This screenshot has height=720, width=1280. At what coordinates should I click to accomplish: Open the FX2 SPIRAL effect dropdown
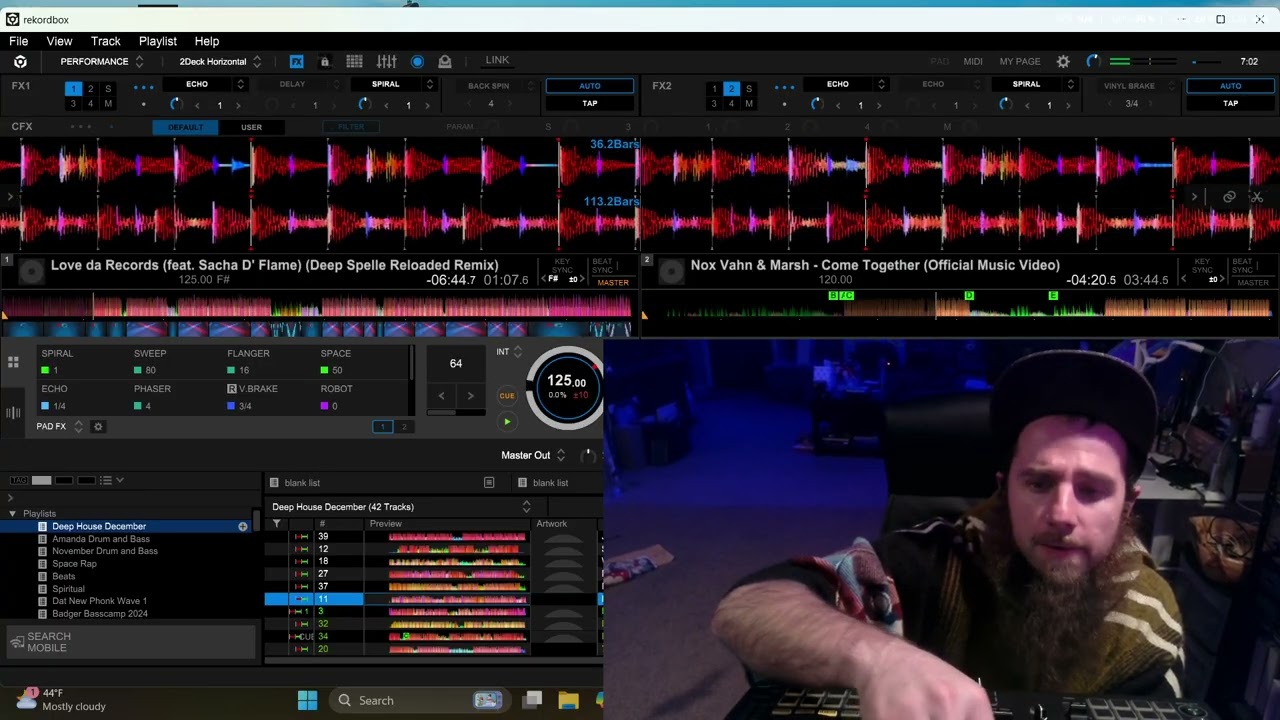pyautogui.click(x=1035, y=85)
